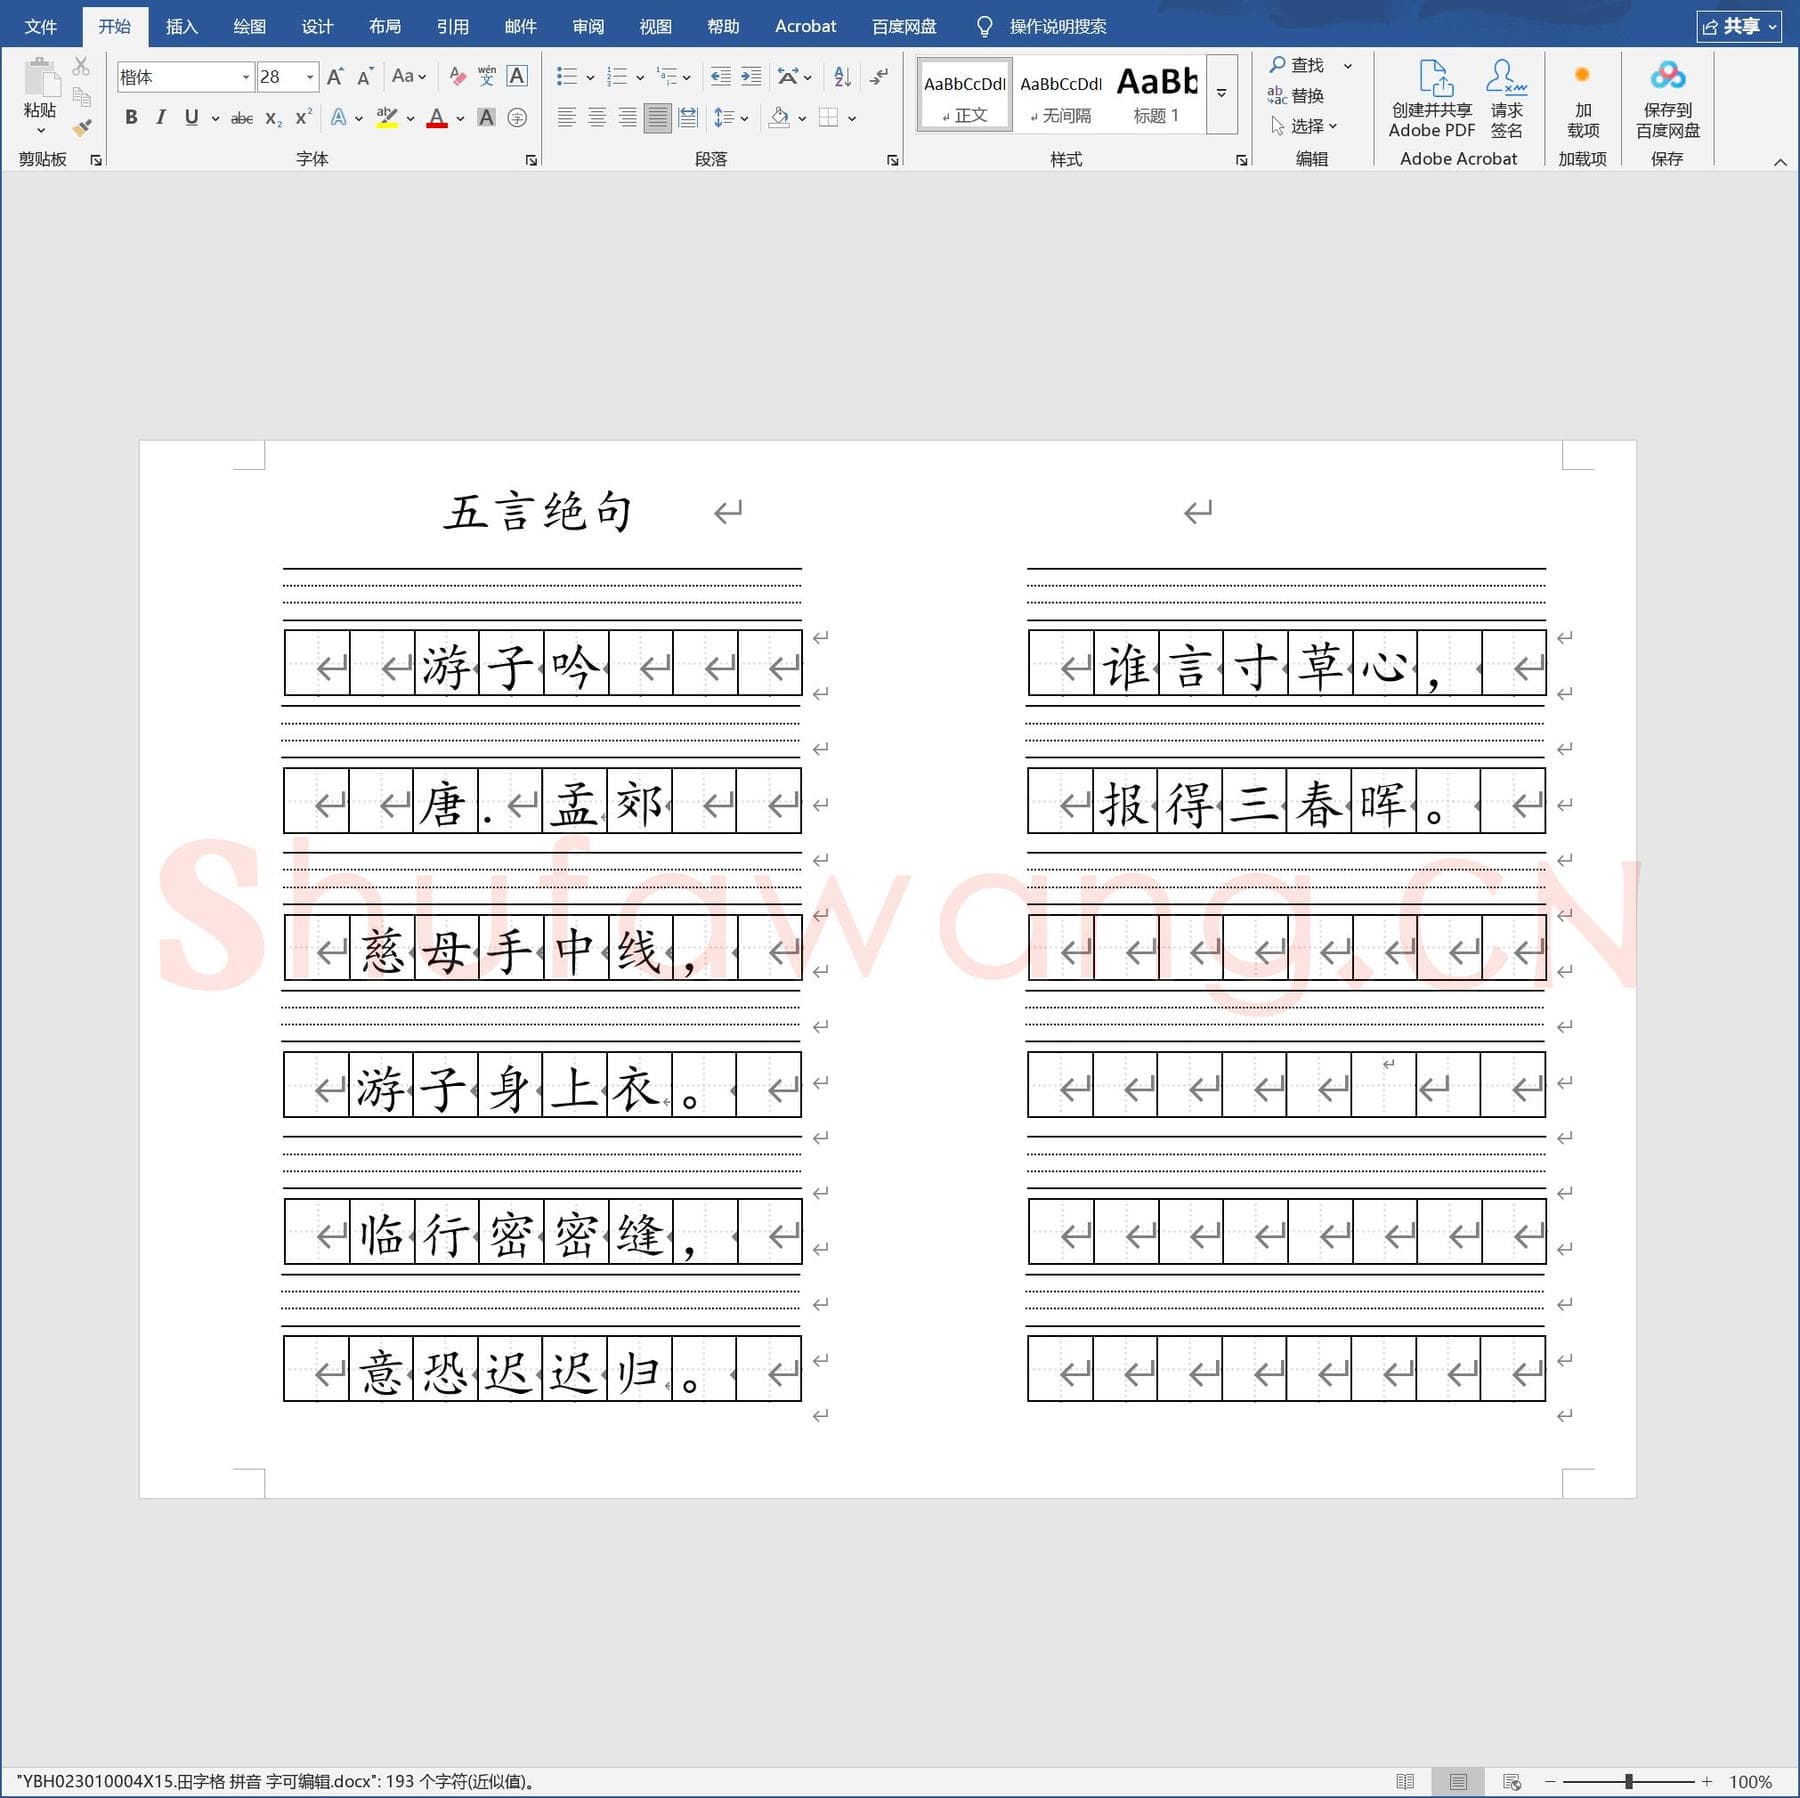Expand the Bullets dropdown arrow
Viewport: 1800px width, 1798px height.
(590, 77)
